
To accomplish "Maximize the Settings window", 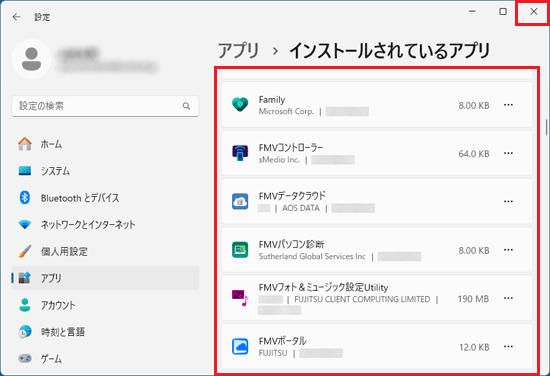I will click(503, 12).
